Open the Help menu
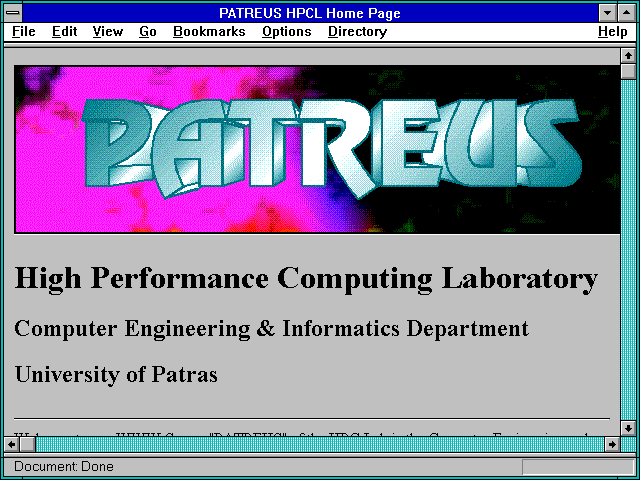This screenshot has width=640, height=480. point(613,32)
